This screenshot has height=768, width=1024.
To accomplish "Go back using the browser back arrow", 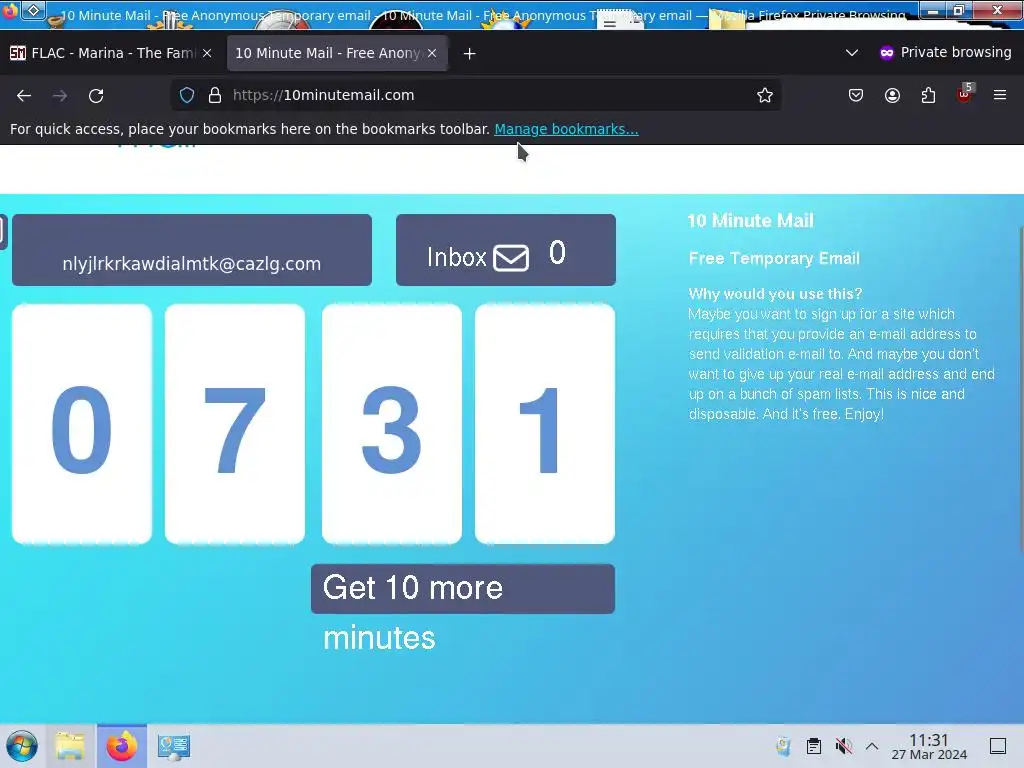I will click(24, 95).
